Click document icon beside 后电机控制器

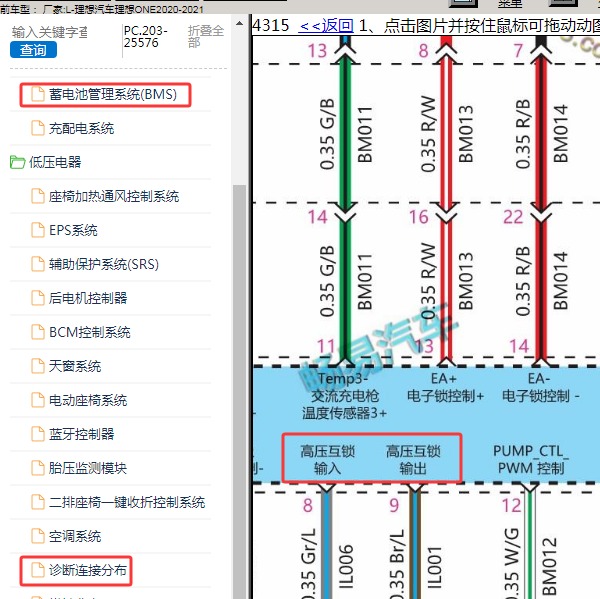(38, 298)
